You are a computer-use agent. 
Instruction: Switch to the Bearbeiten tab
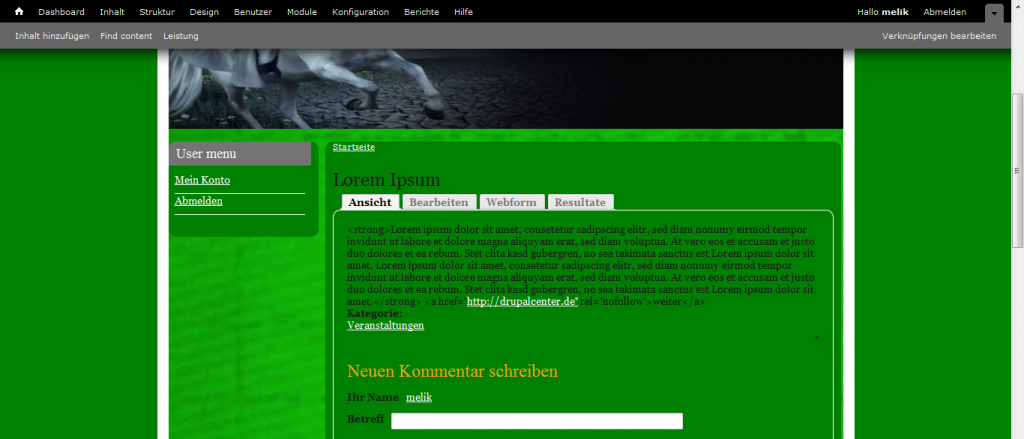tap(438, 202)
